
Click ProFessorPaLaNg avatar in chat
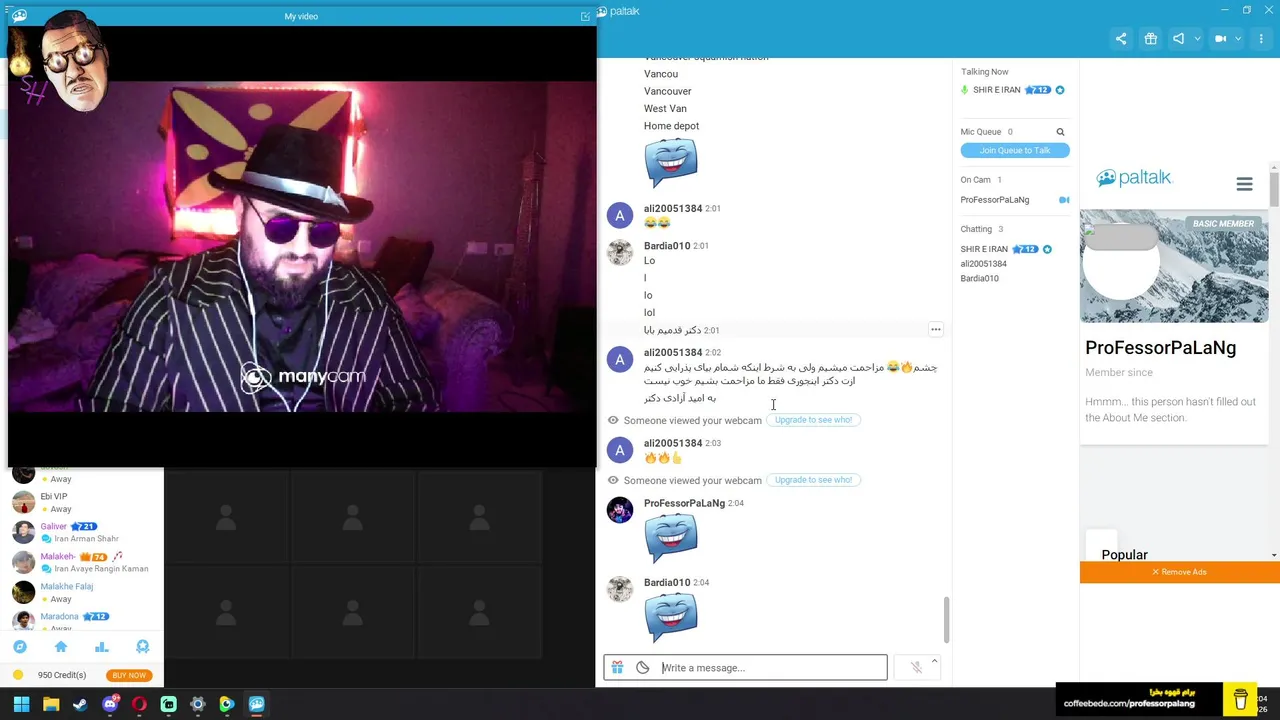tap(620, 510)
